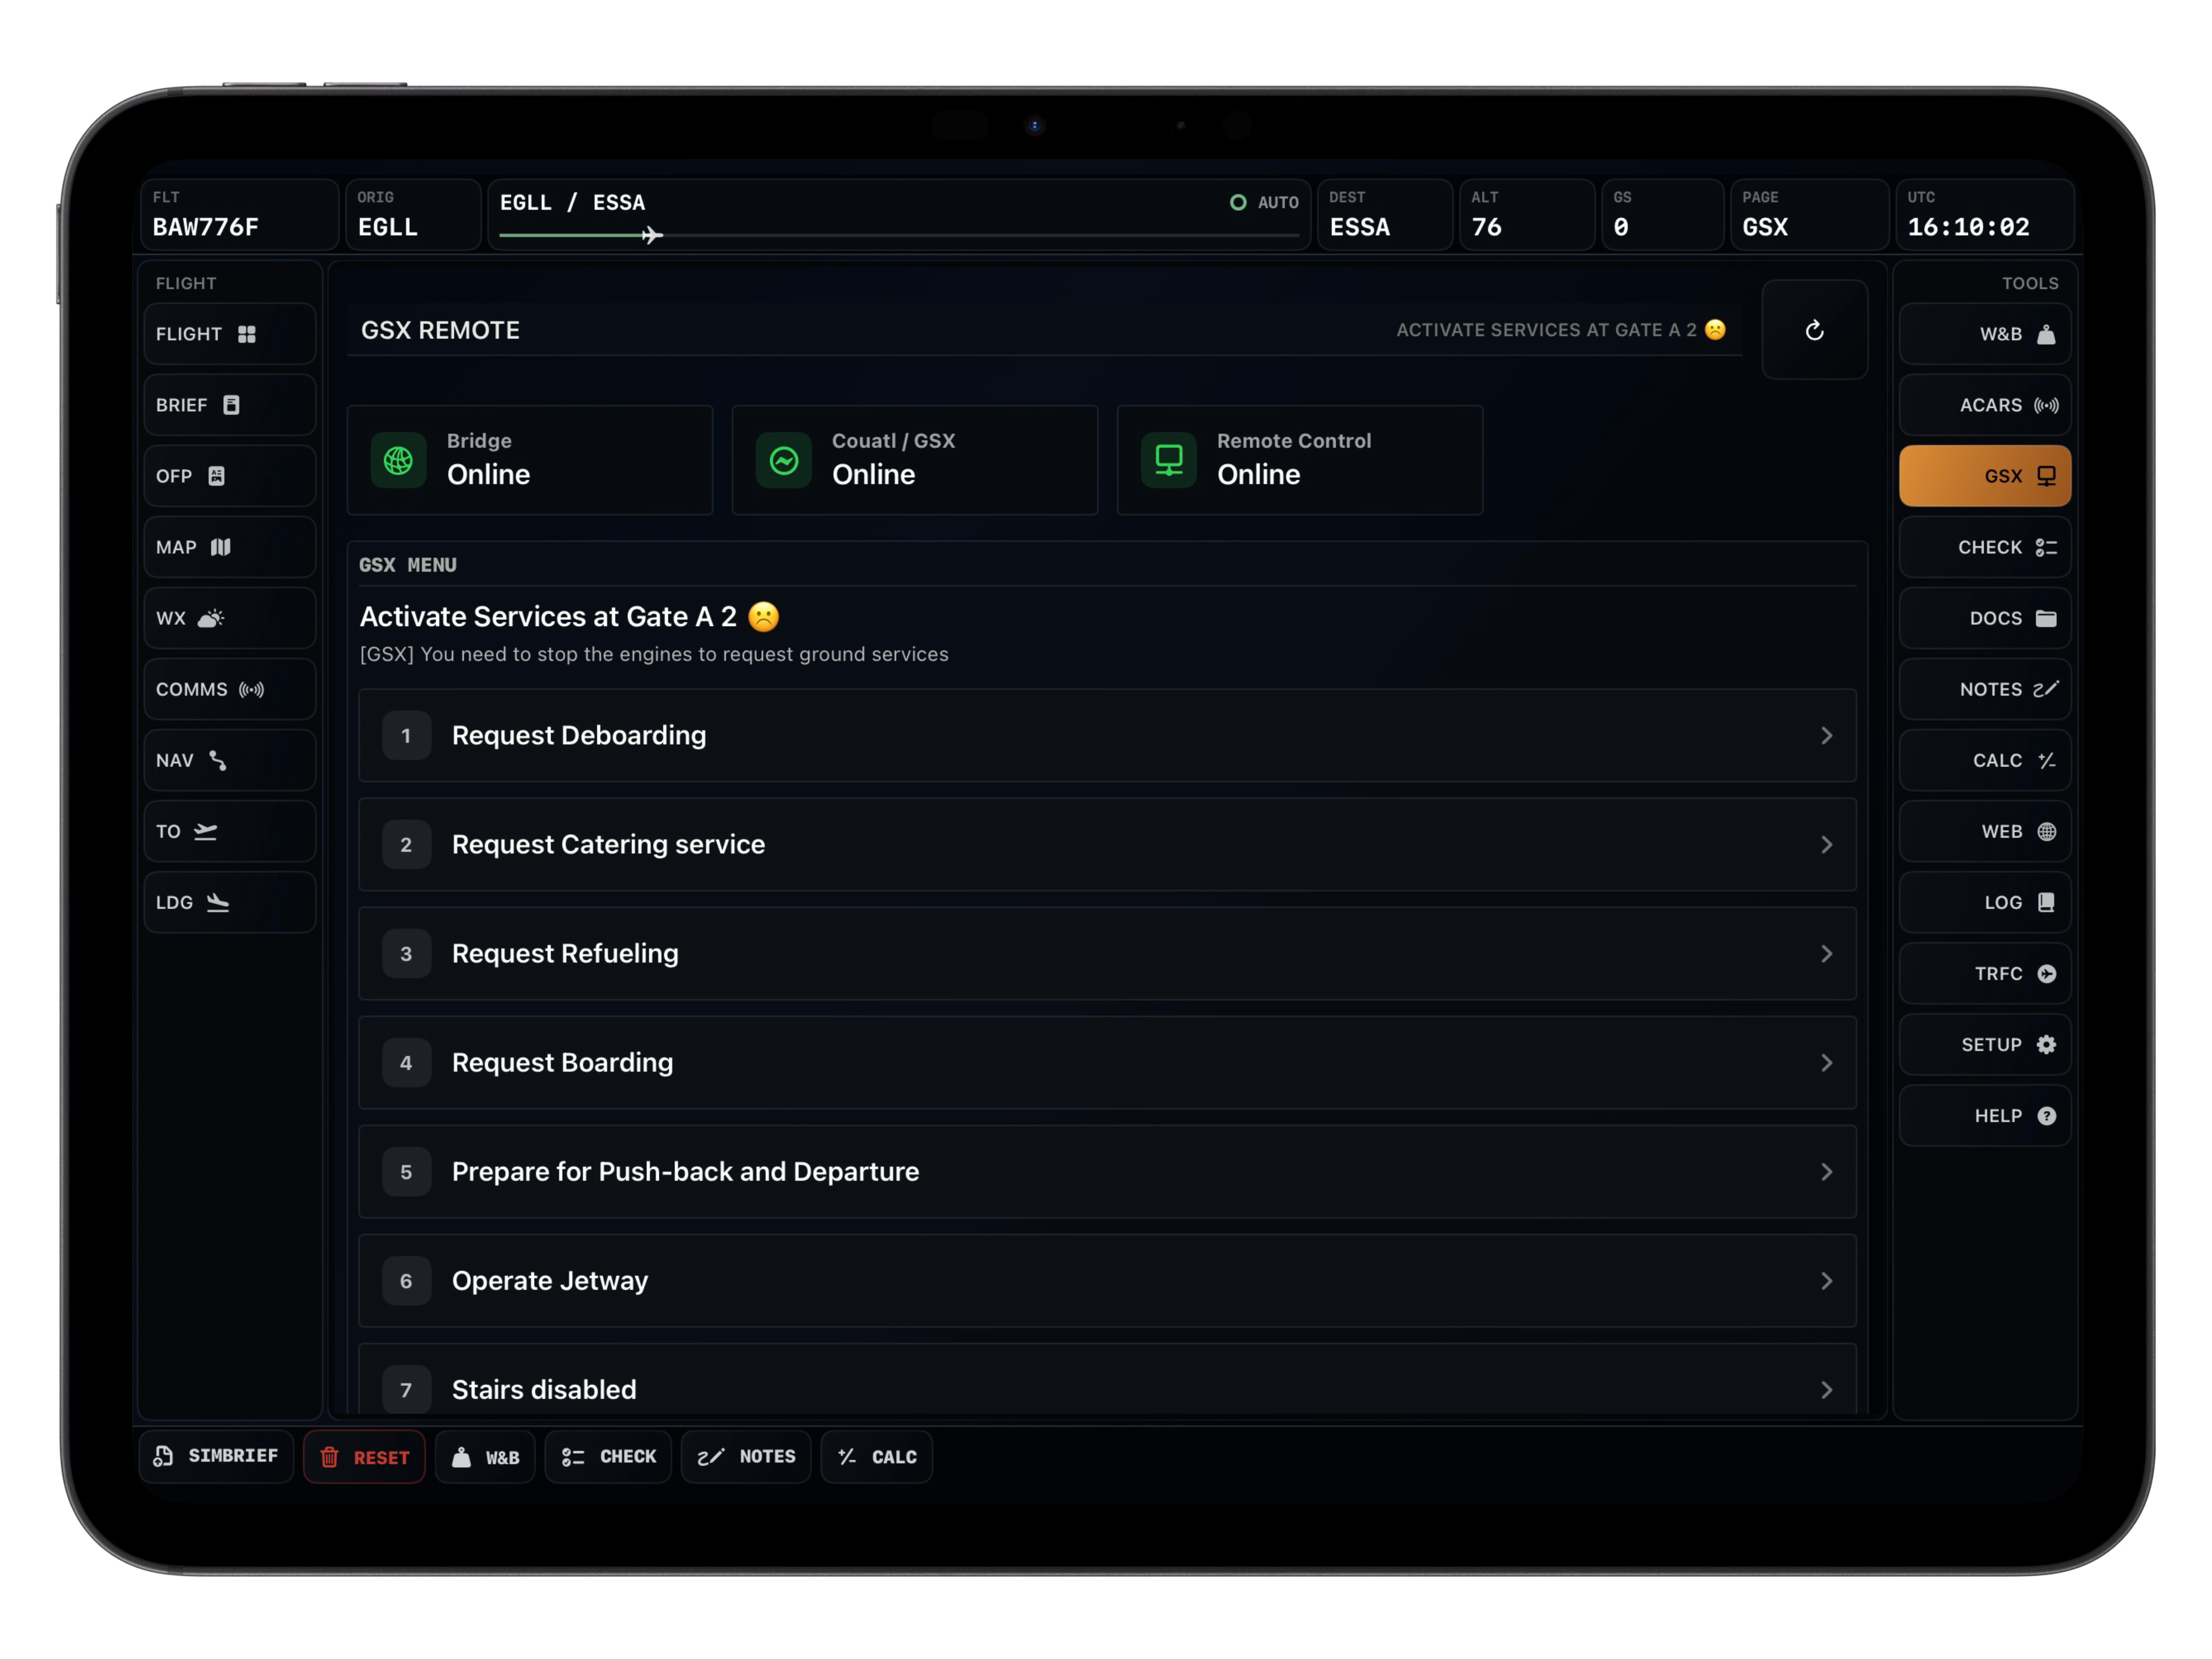This screenshot has width=2212, height=1659.
Task: Click the LDG landing plane icon
Action: 218,902
